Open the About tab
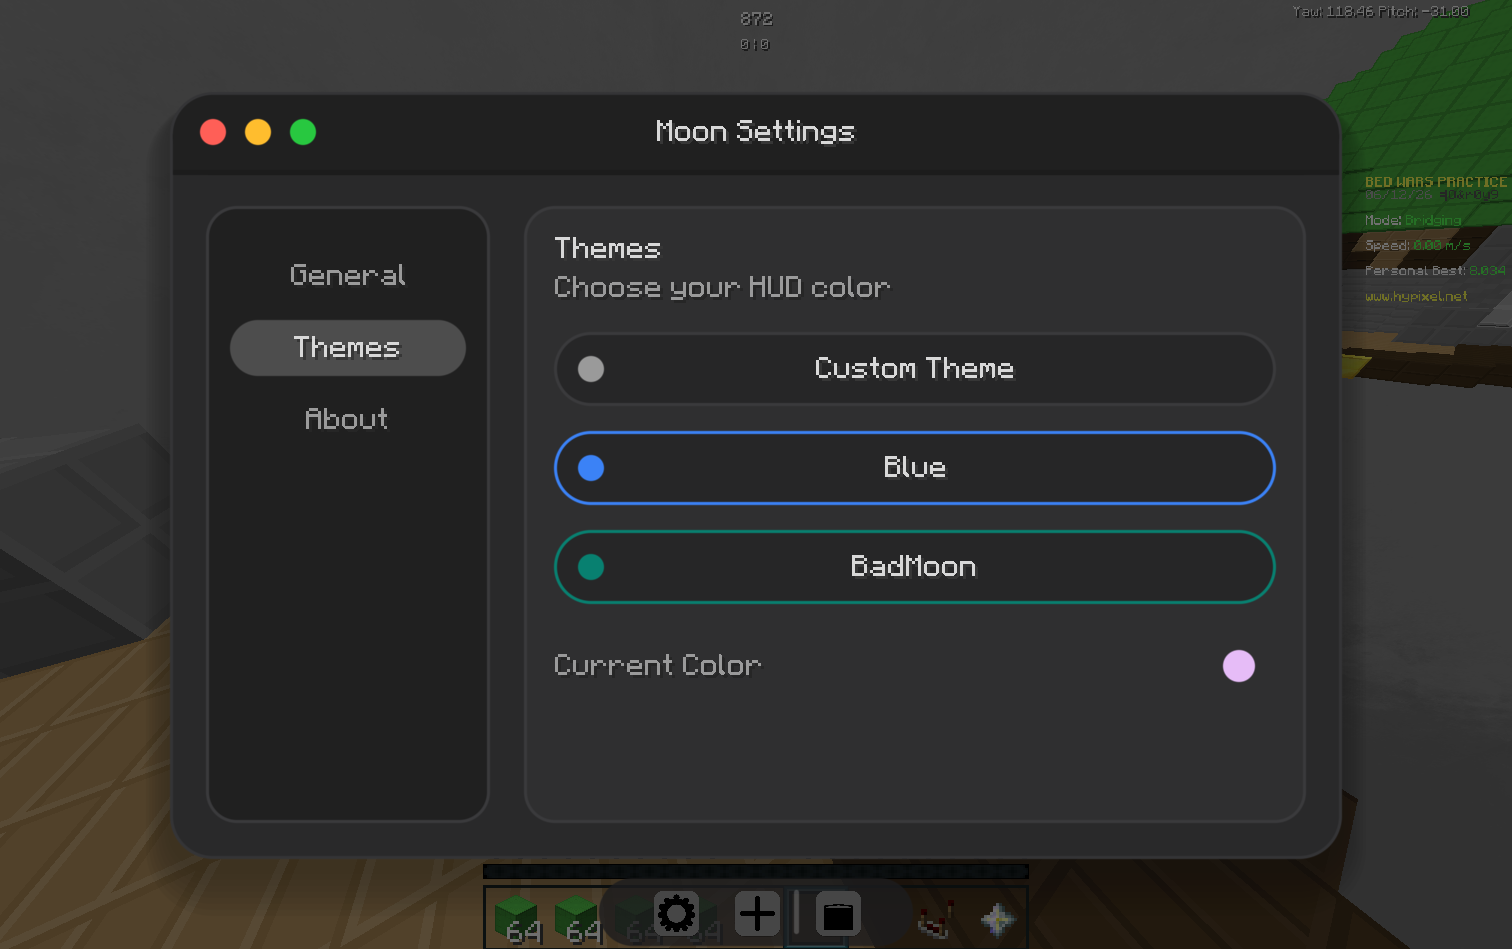Image resolution: width=1512 pixels, height=949 pixels. click(x=348, y=419)
